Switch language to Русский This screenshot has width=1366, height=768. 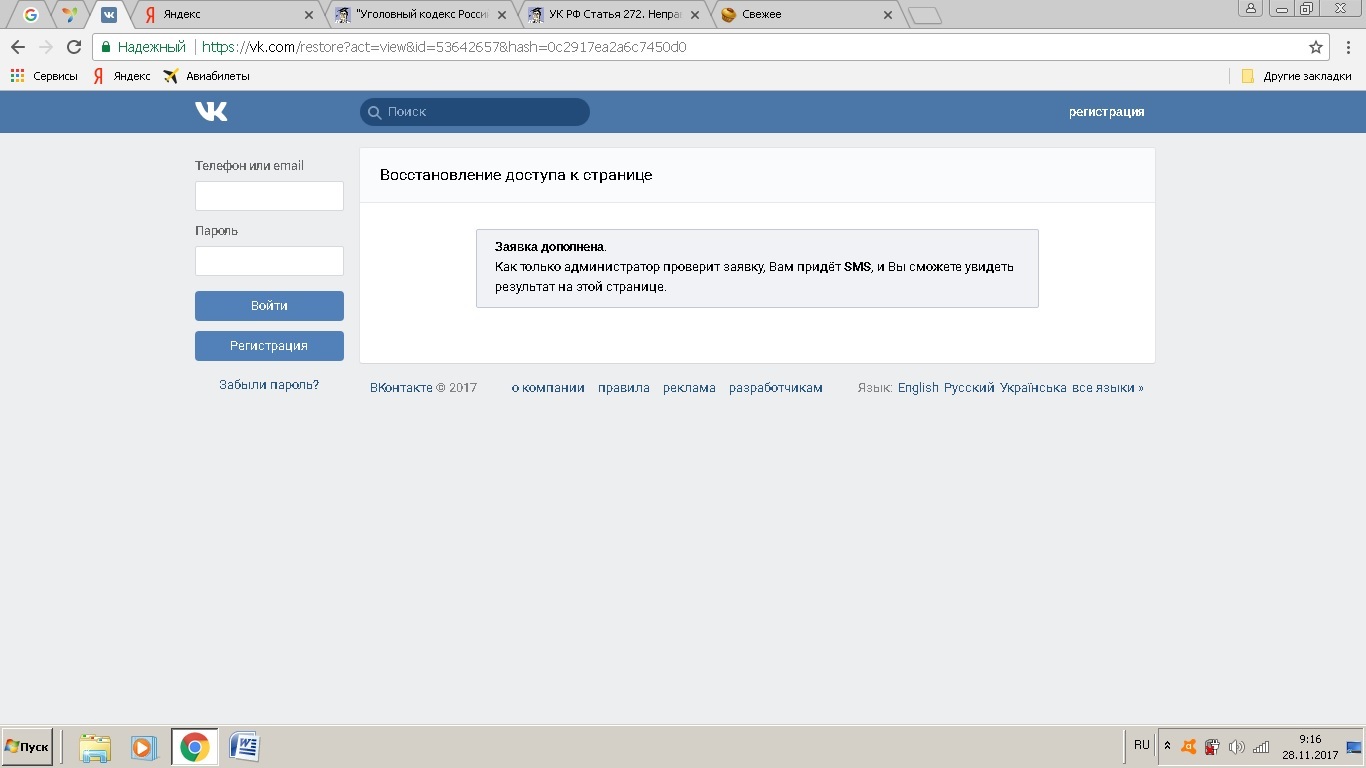coord(969,388)
